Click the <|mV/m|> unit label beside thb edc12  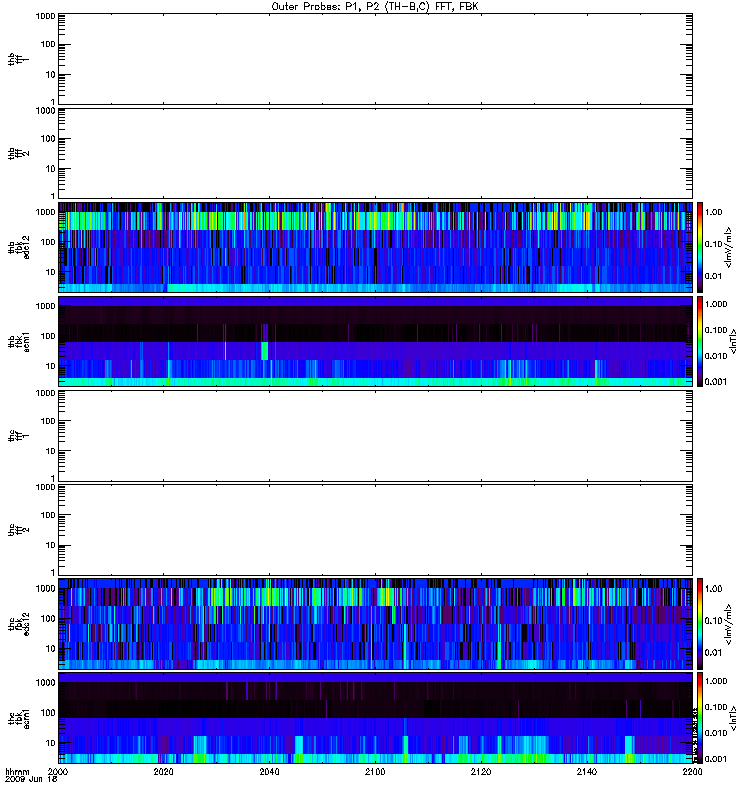[x=729, y=247]
